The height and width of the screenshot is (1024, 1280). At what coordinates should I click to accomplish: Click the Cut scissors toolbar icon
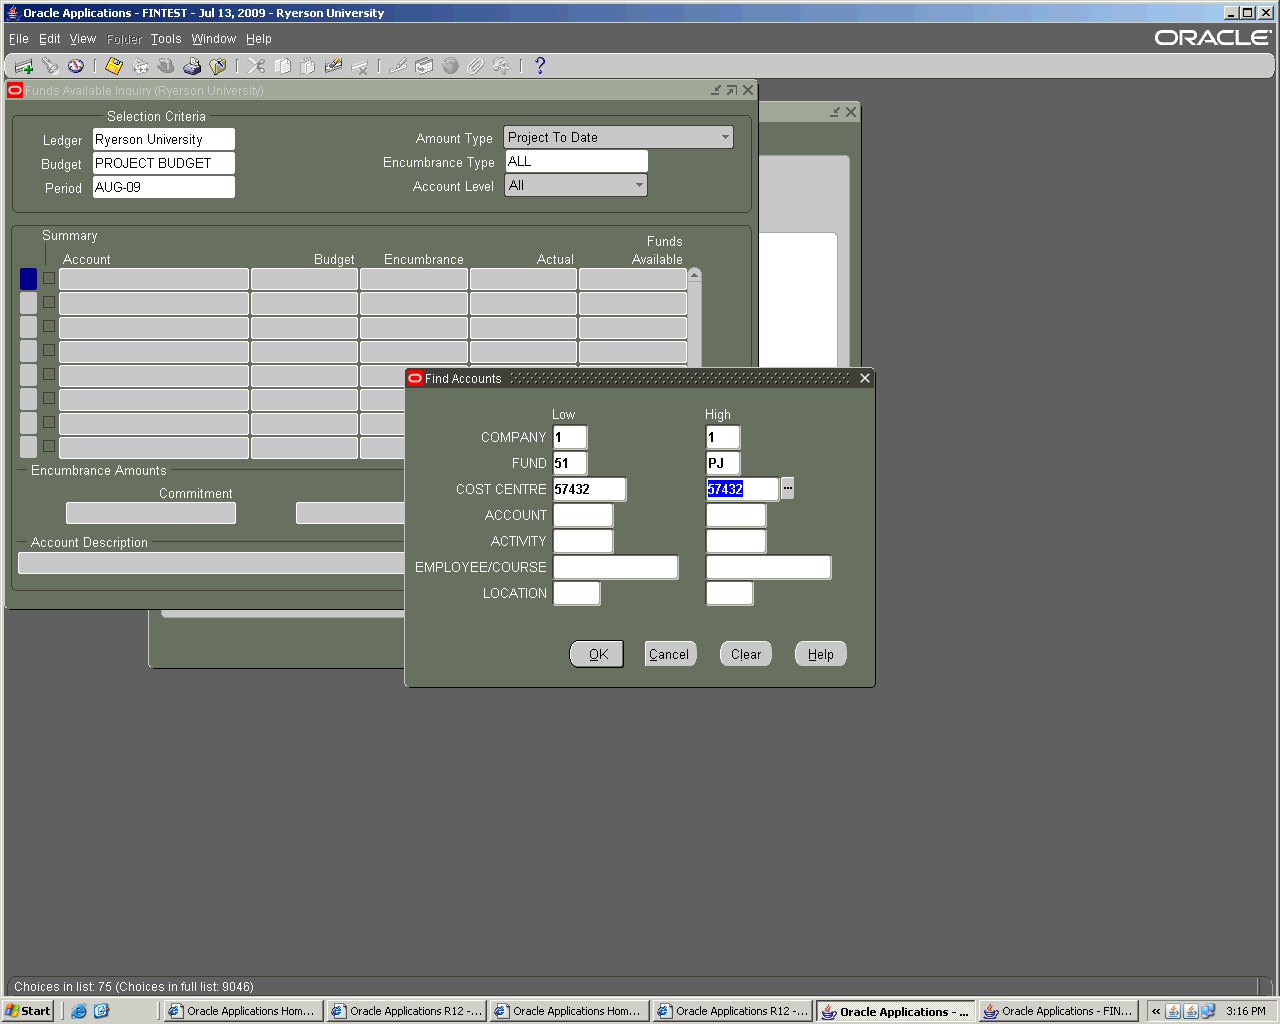pyautogui.click(x=257, y=66)
